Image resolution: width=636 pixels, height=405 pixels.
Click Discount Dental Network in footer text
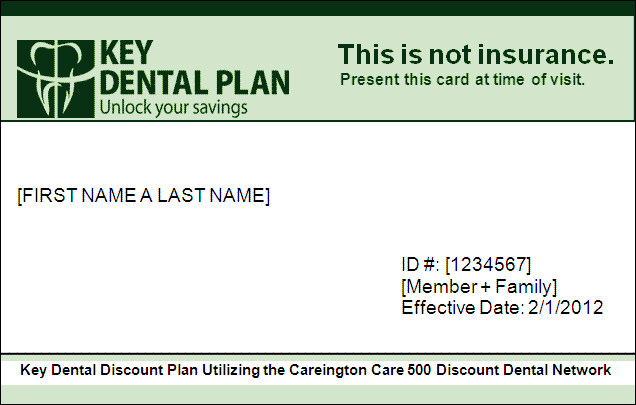(x=530, y=370)
